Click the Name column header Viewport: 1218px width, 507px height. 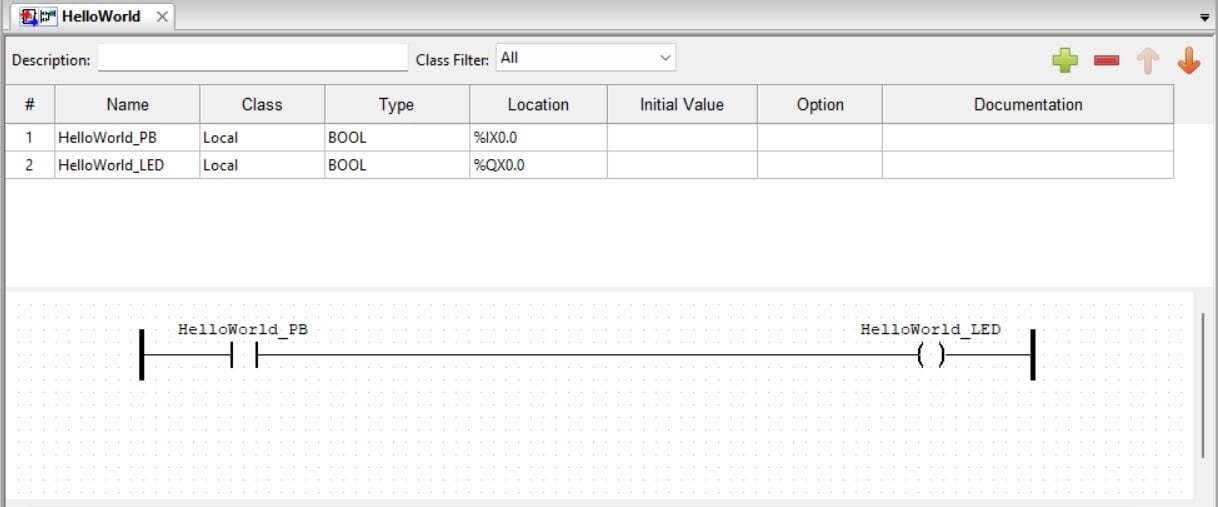(127, 104)
